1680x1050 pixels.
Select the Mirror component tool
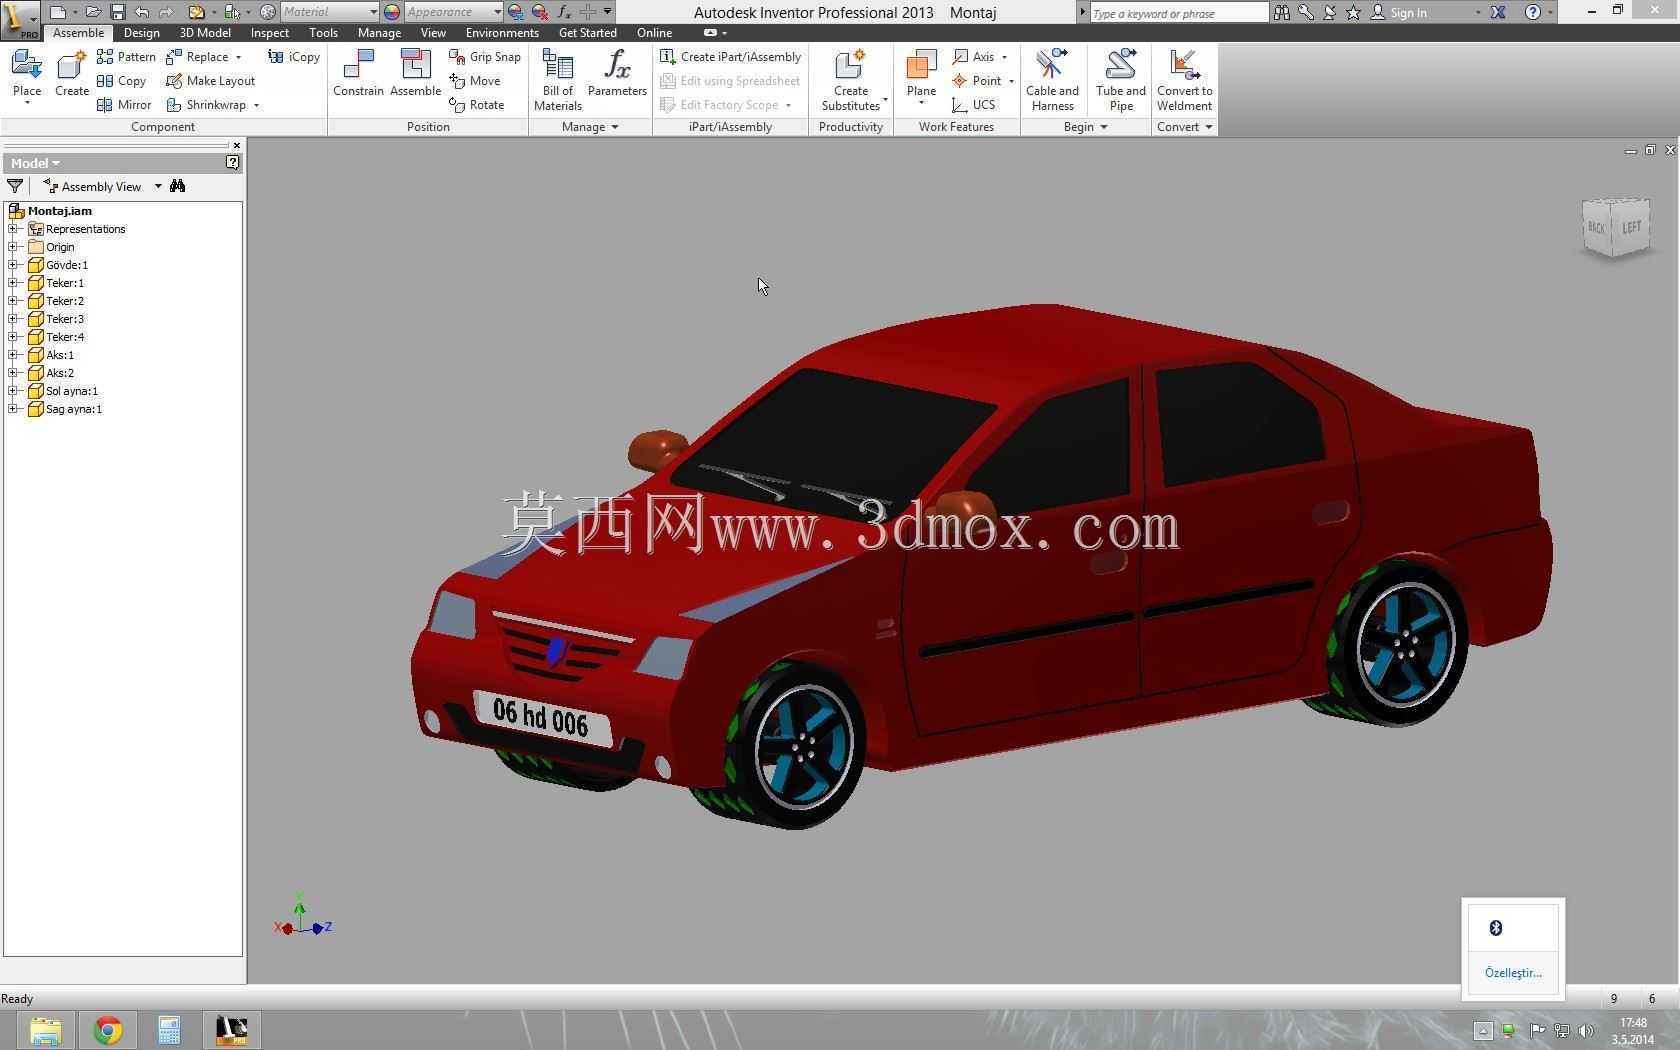coord(125,105)
